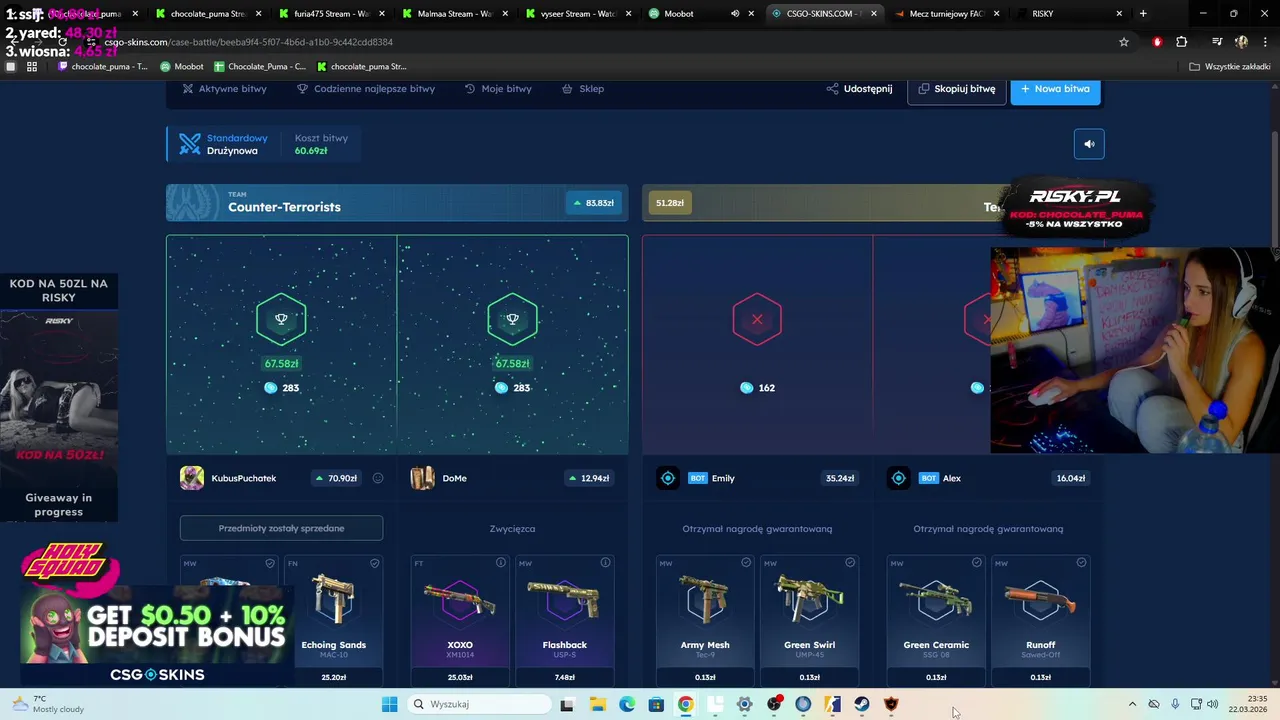The image size is (1280, 720).
Task: Close the CSGO-SKINS.COM browser tab
Action: point(874,14)
